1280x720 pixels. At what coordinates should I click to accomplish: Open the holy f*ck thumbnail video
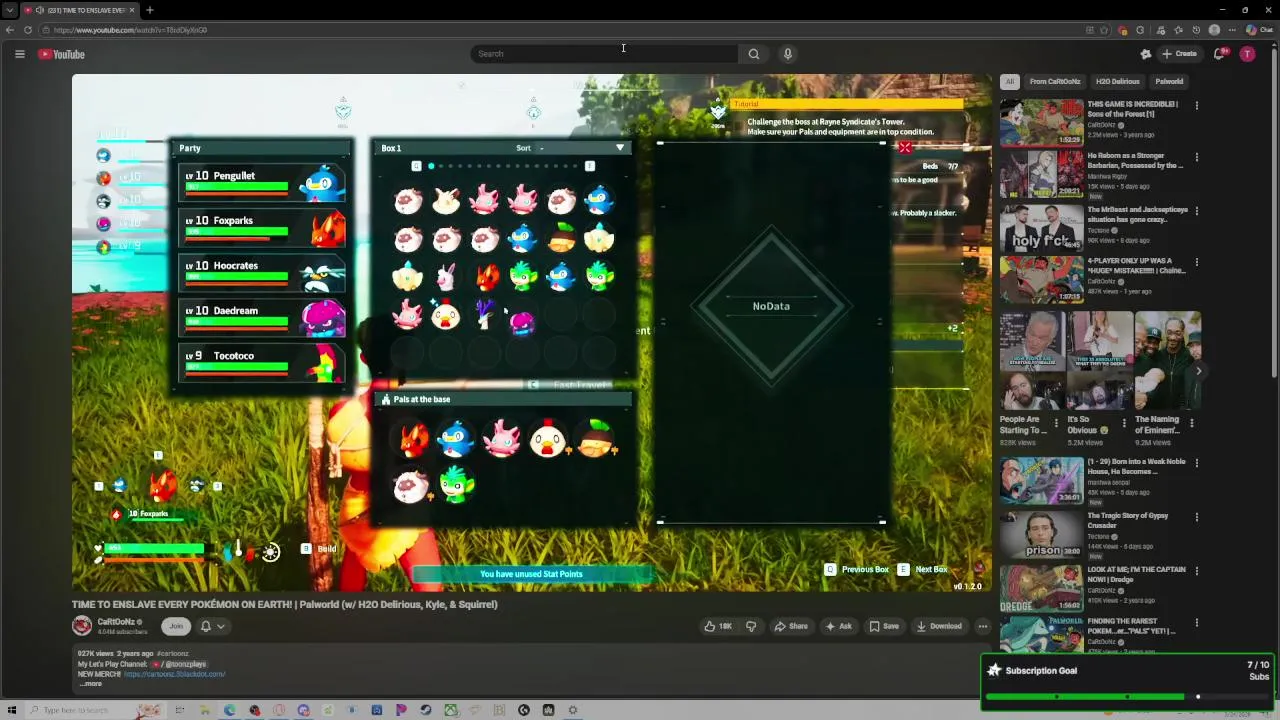coord(1041,229)
